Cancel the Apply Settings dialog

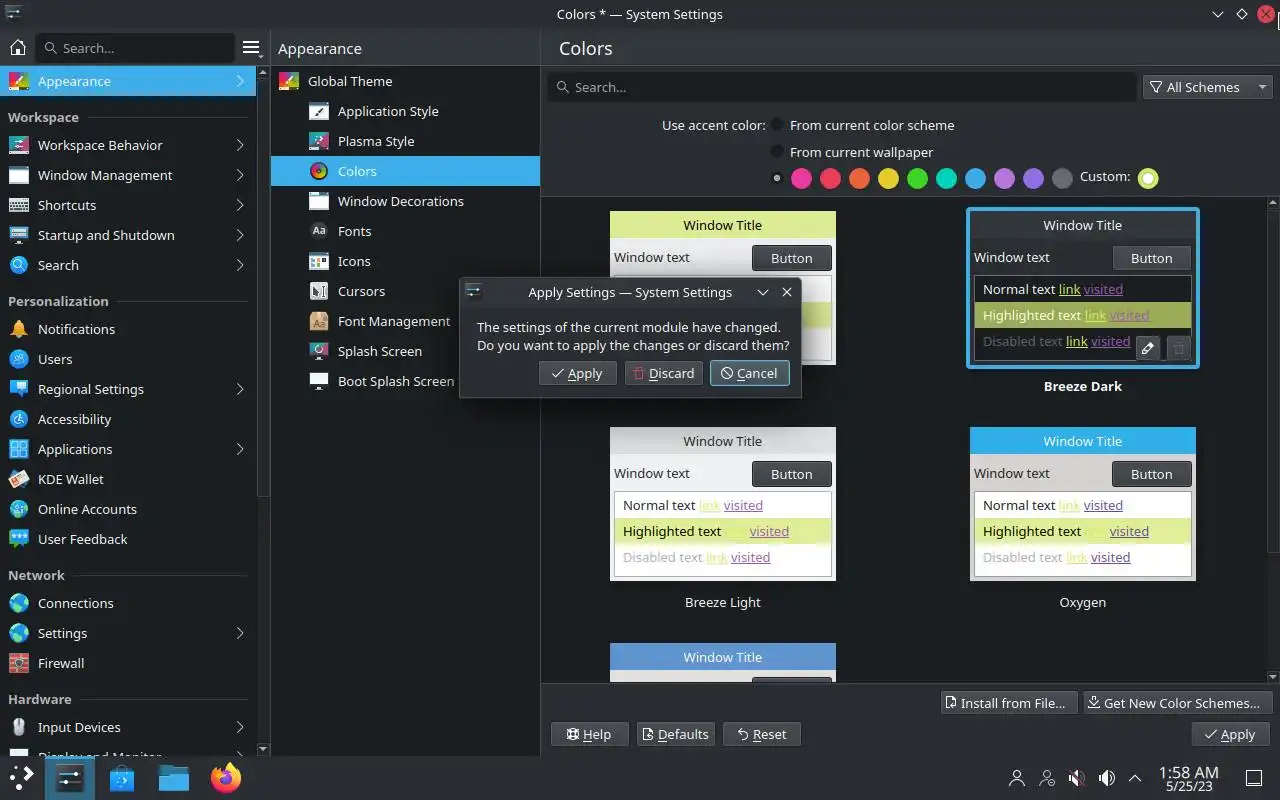749,373
